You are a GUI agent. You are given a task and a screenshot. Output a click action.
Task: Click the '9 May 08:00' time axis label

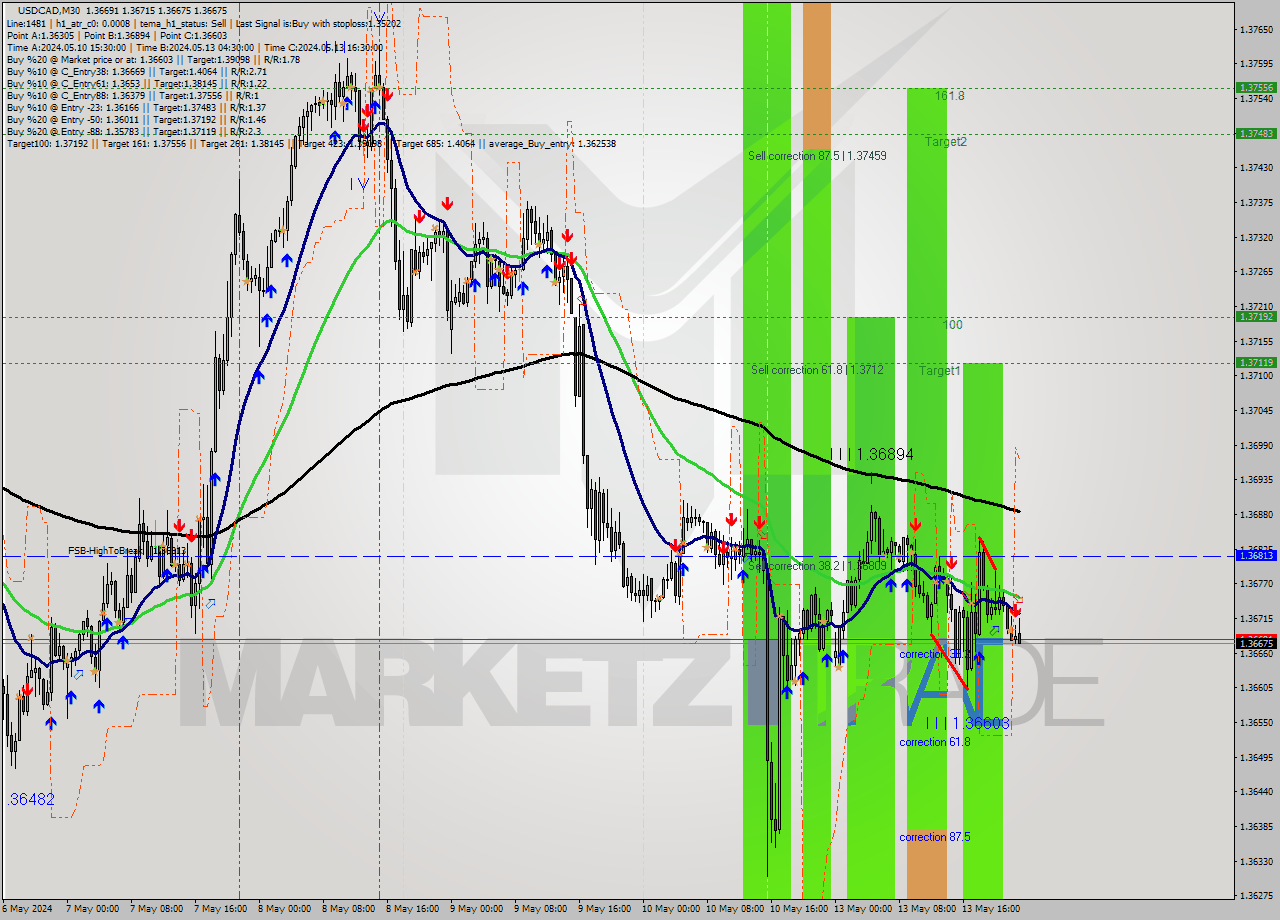541,909
